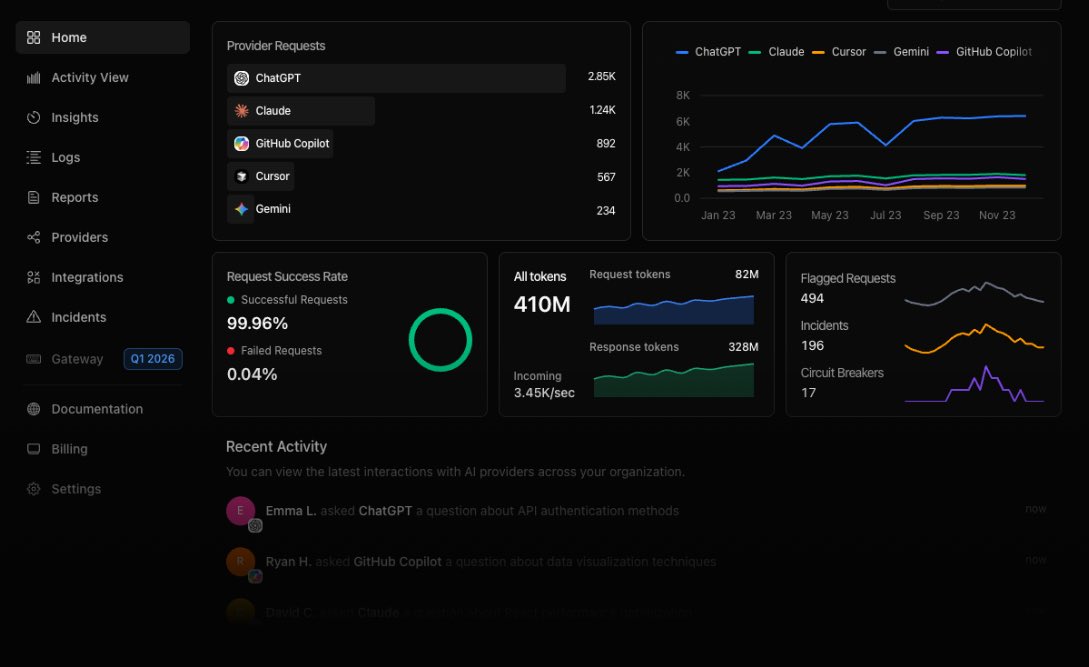The image size is (1089, 667).
Task: Click the 410M all tokens value
Action: click(542, 304)
